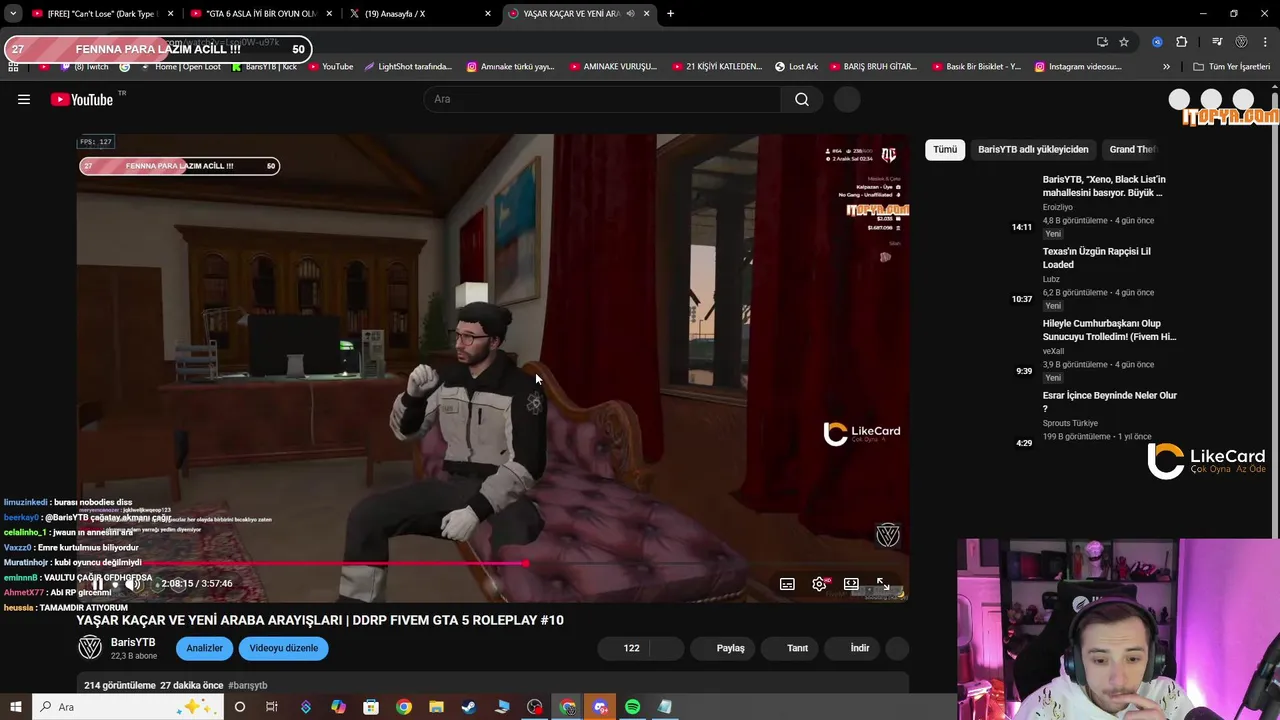Image resolution: width=1280 pixels, height=720 pixels.
Task: Open a new browser tab with plus
Action: coord(670,14)
